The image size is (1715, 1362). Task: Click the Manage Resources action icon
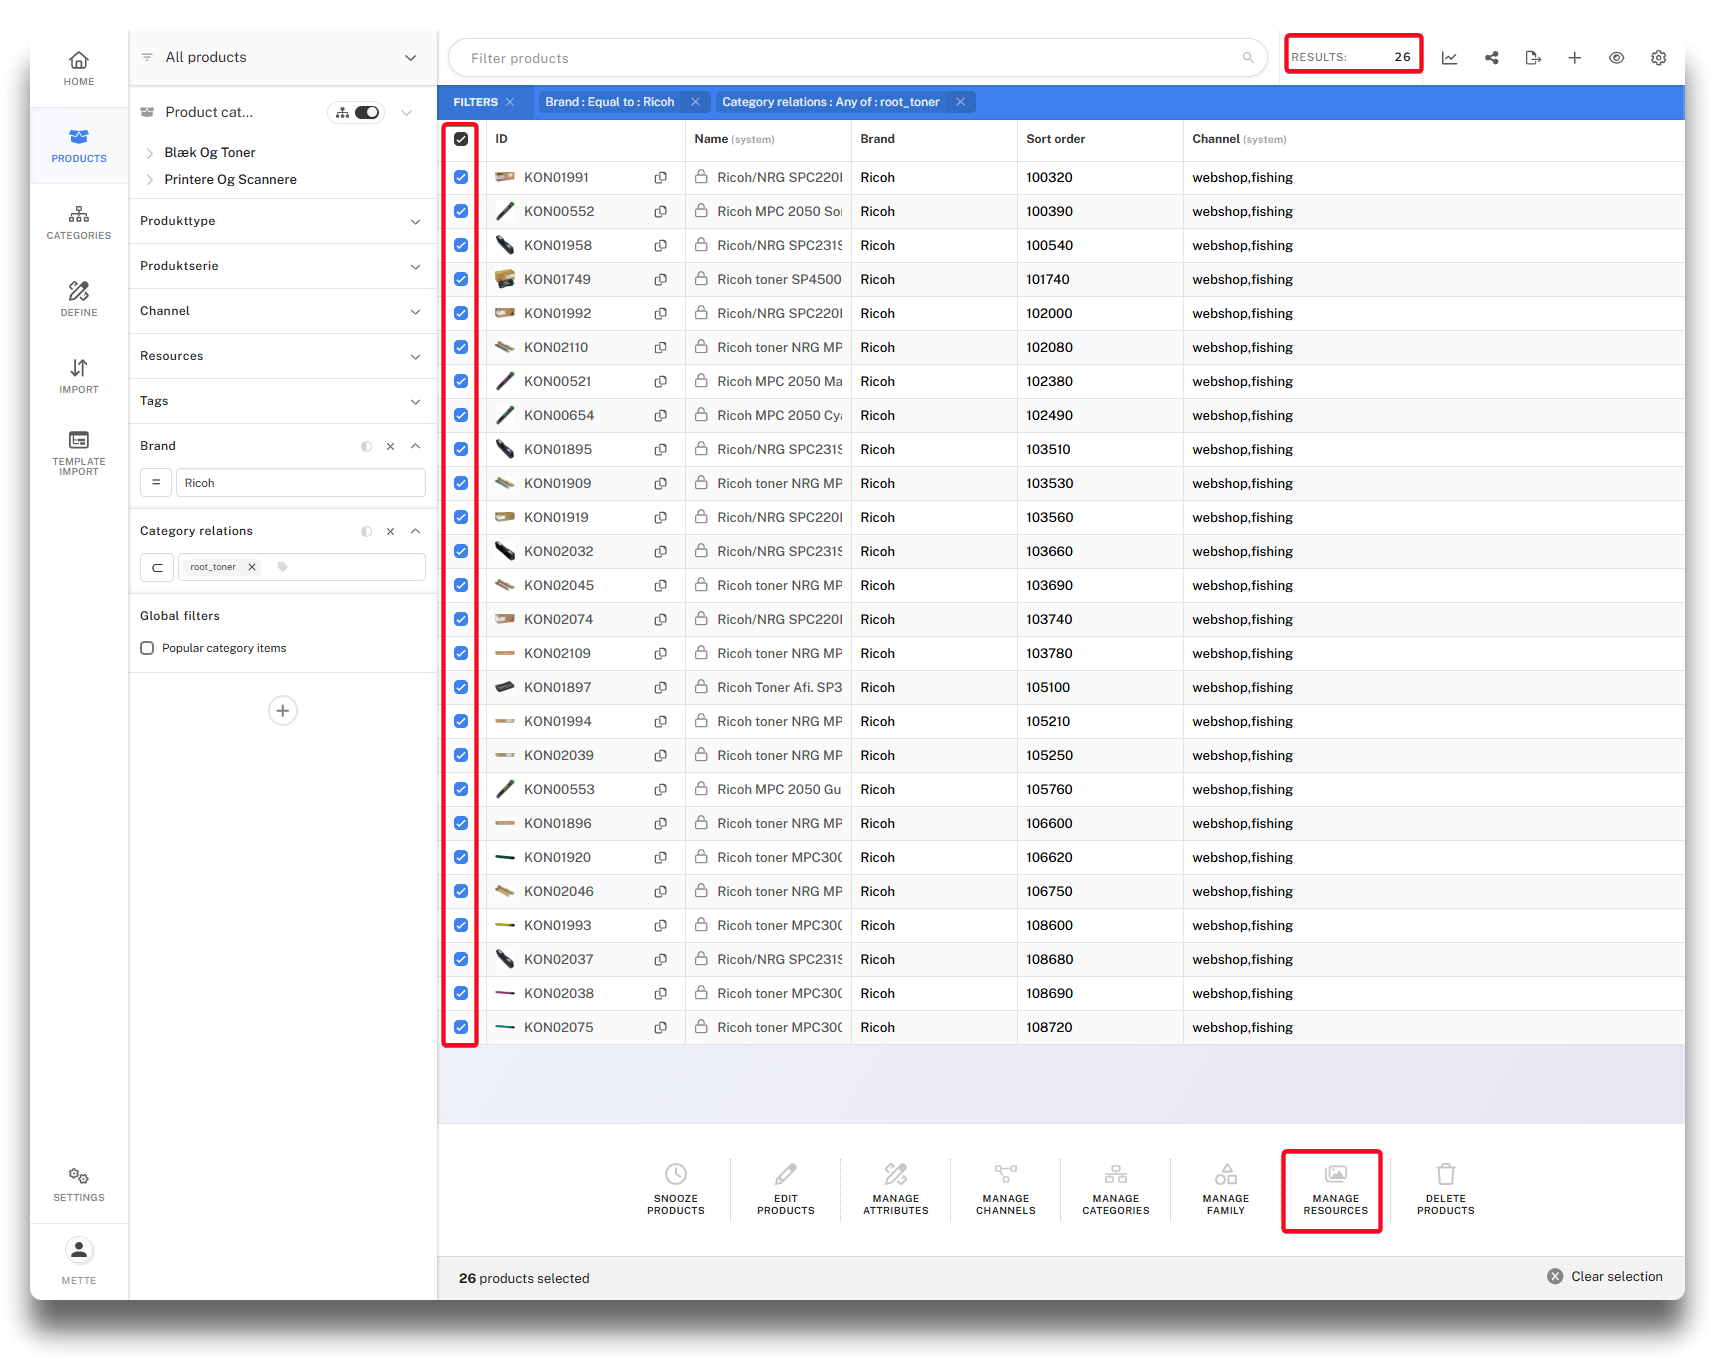point(1335,1174)
